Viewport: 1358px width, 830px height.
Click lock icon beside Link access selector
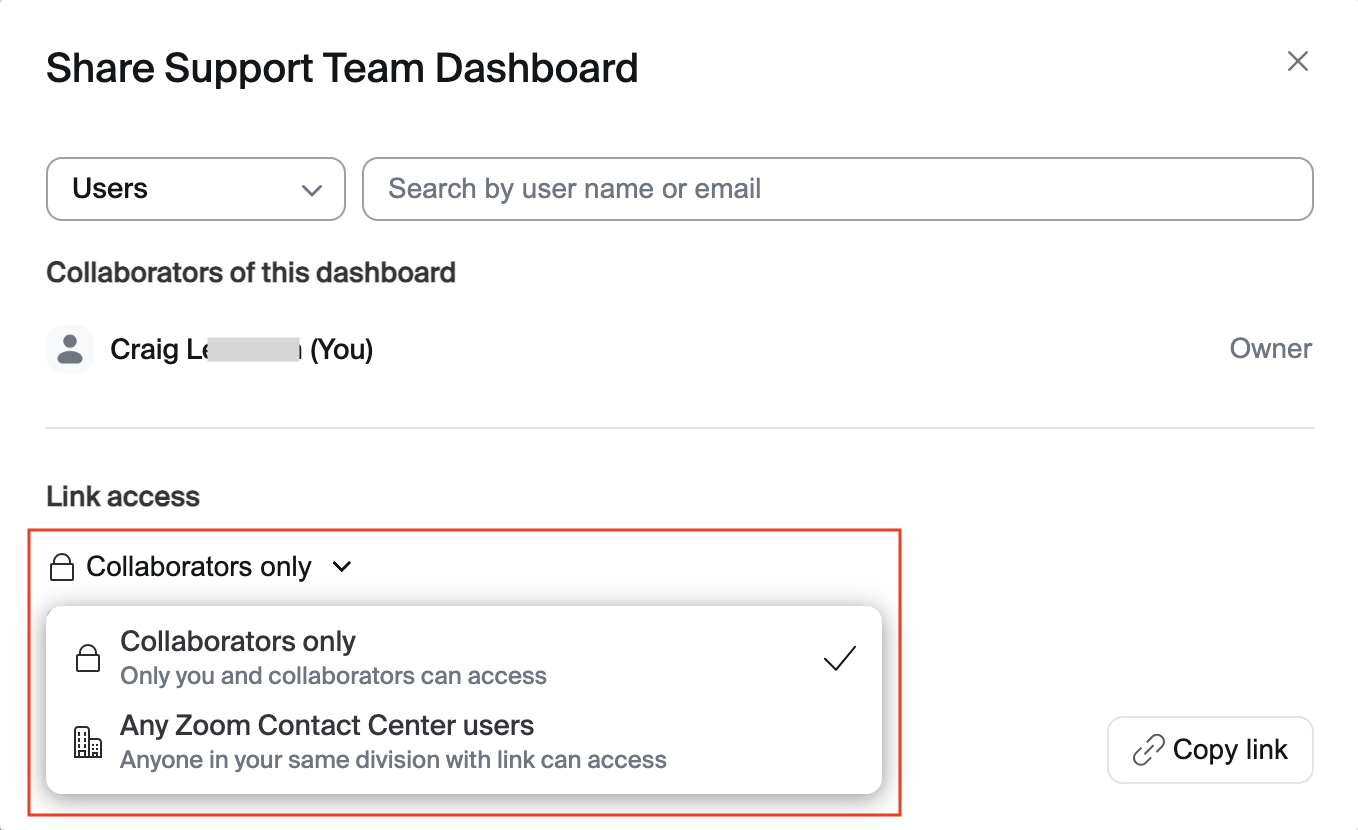click(x=62, y=568)
